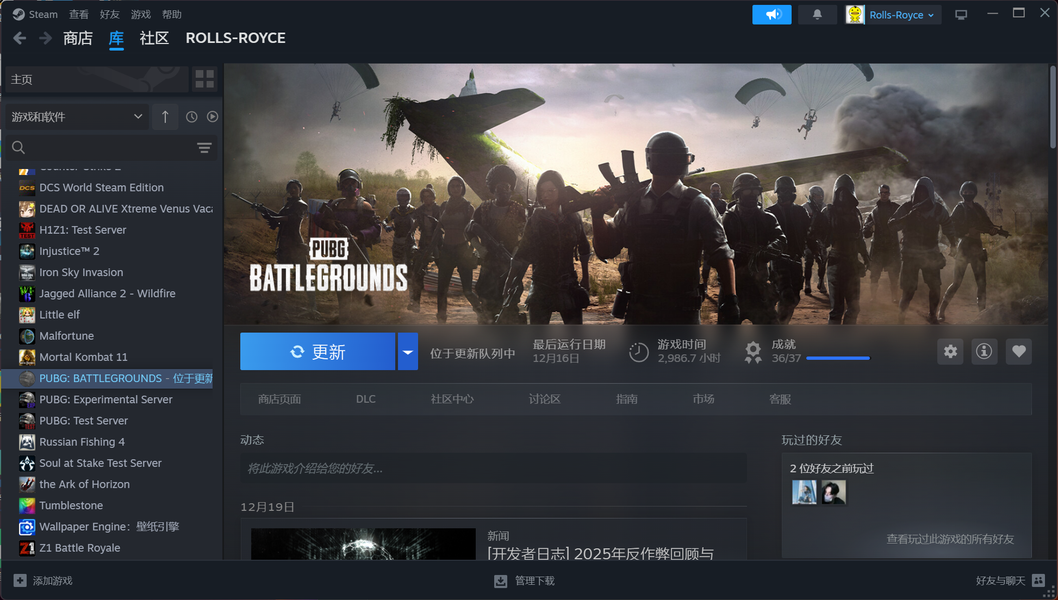Open the 帮助 menu

point(172,14)
